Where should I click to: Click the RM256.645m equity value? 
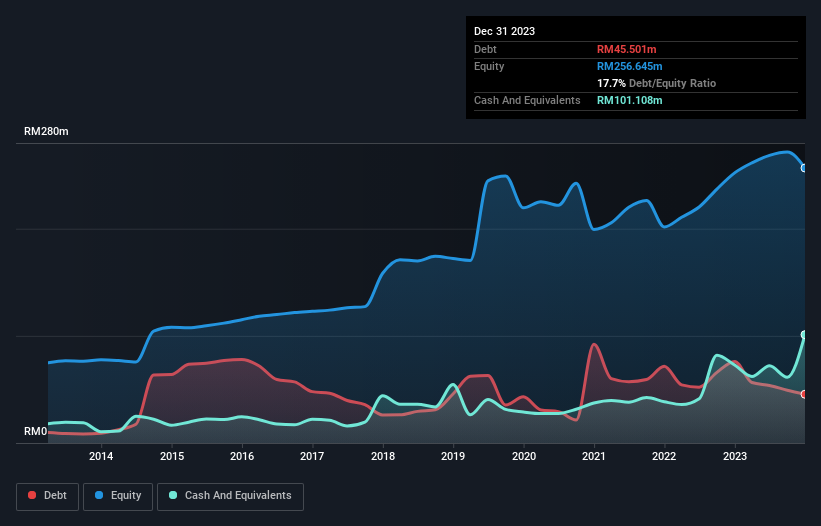(629, 66)
